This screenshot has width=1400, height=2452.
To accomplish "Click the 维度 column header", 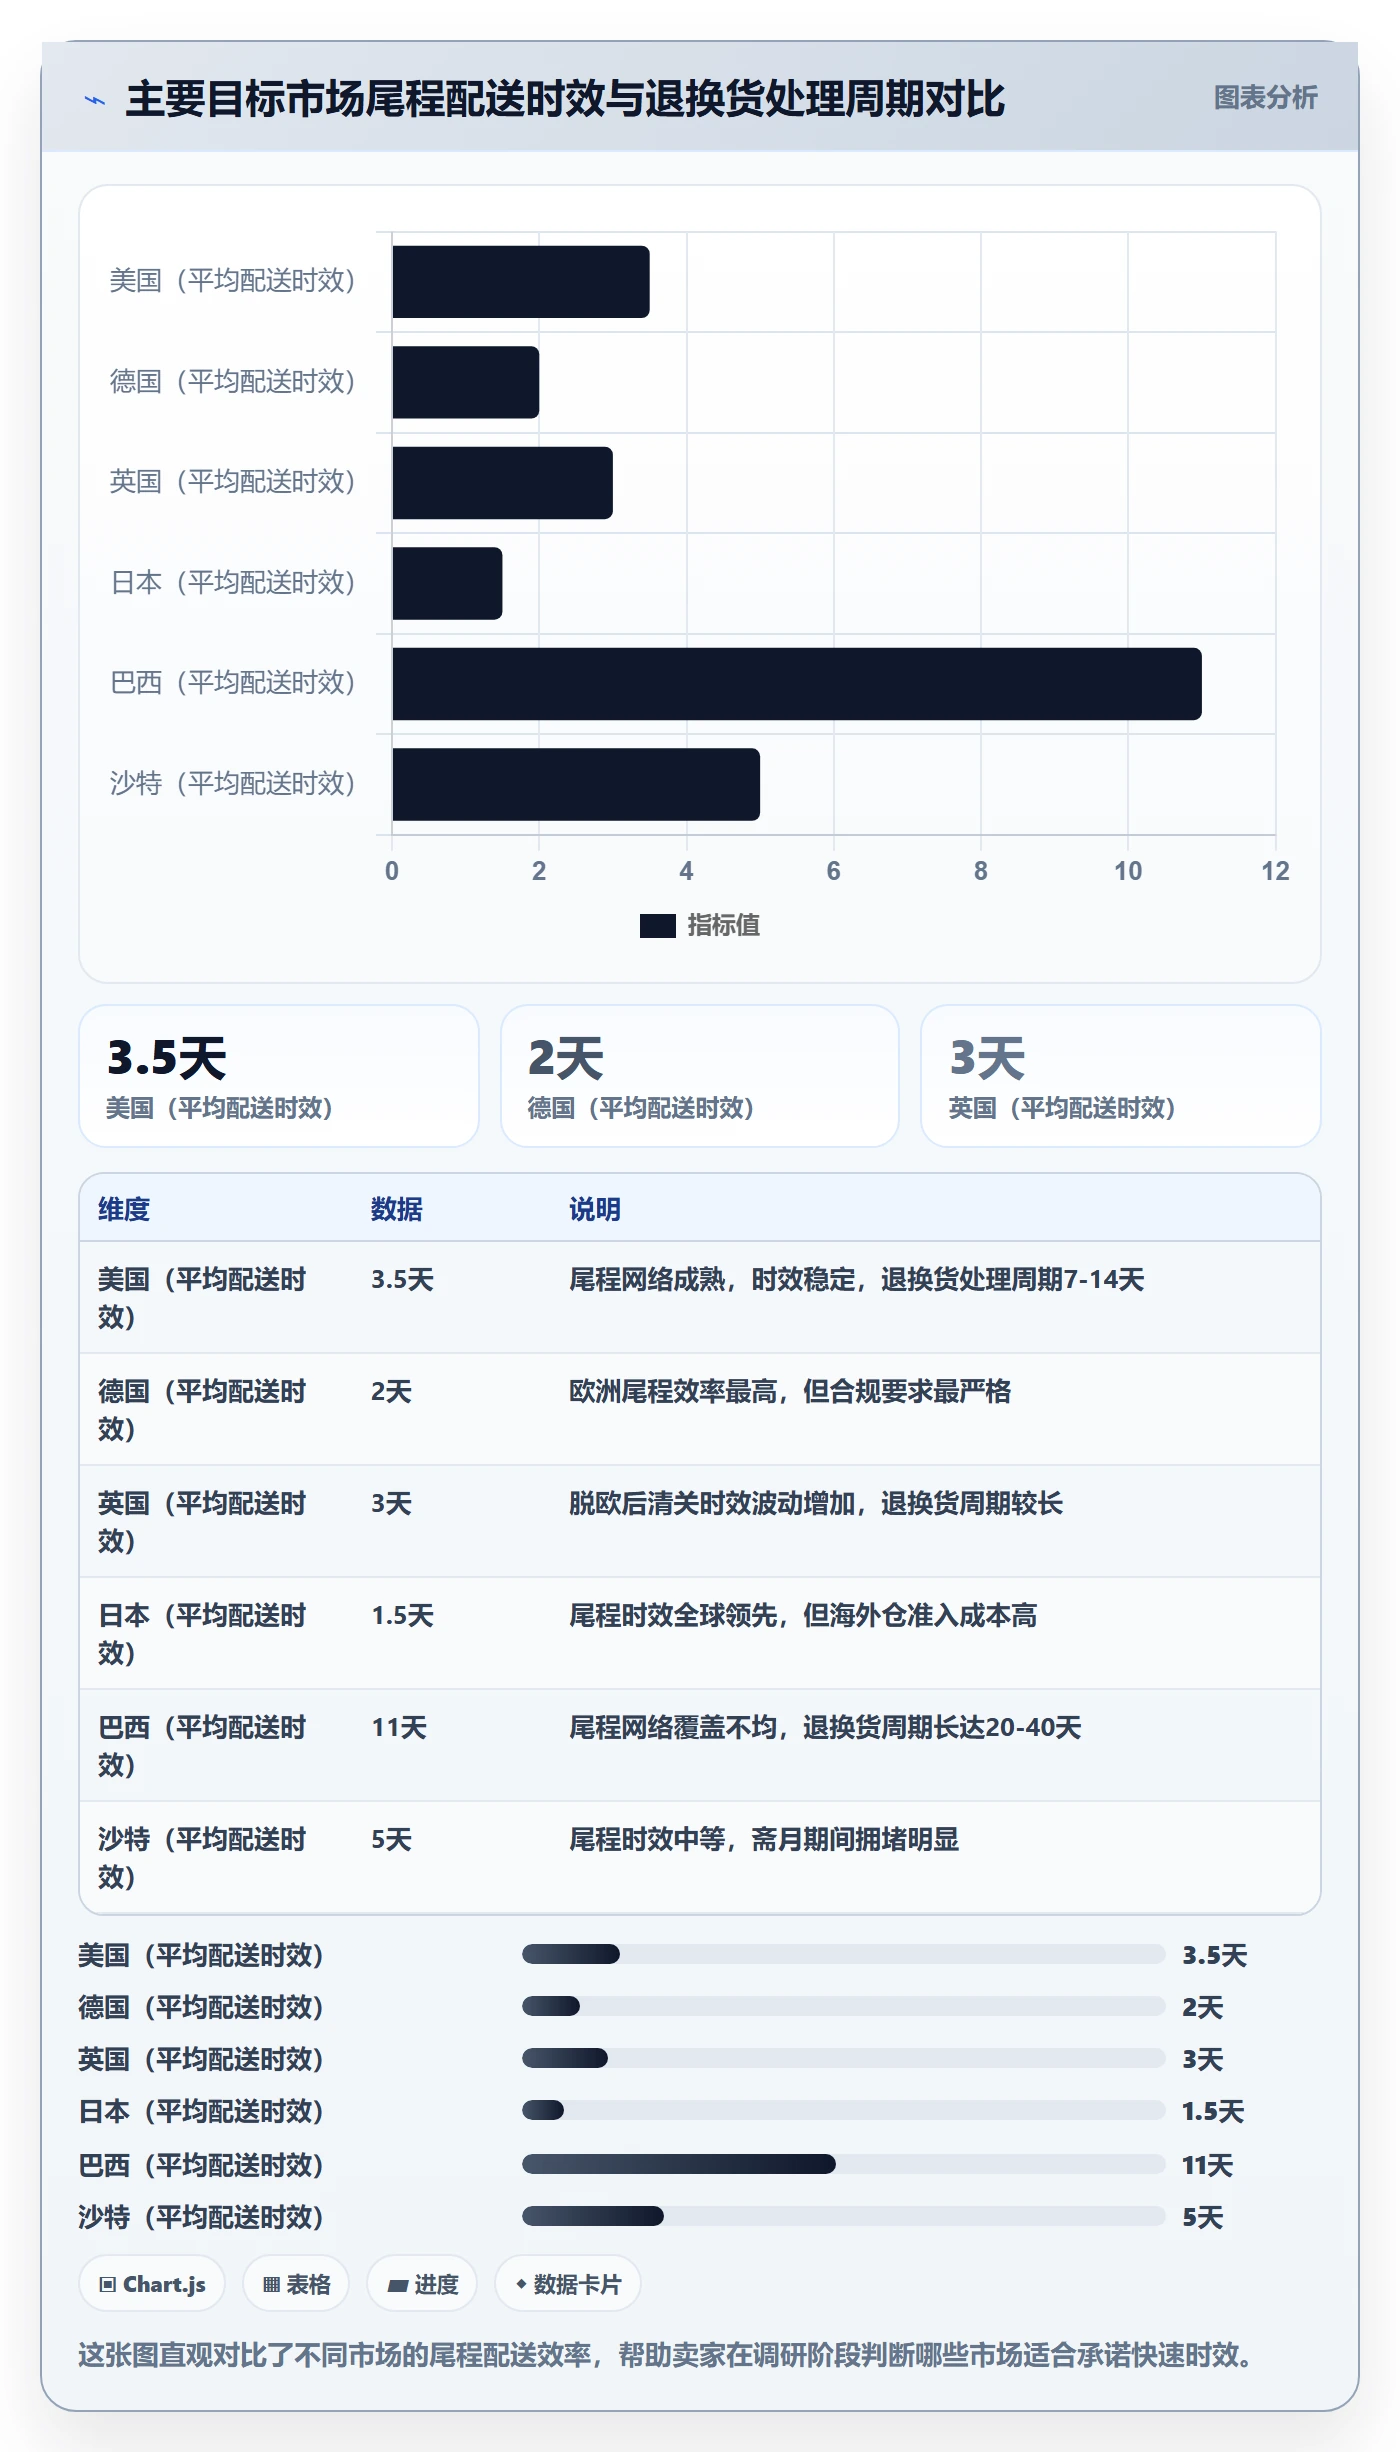I will (x=124, y=1209).
